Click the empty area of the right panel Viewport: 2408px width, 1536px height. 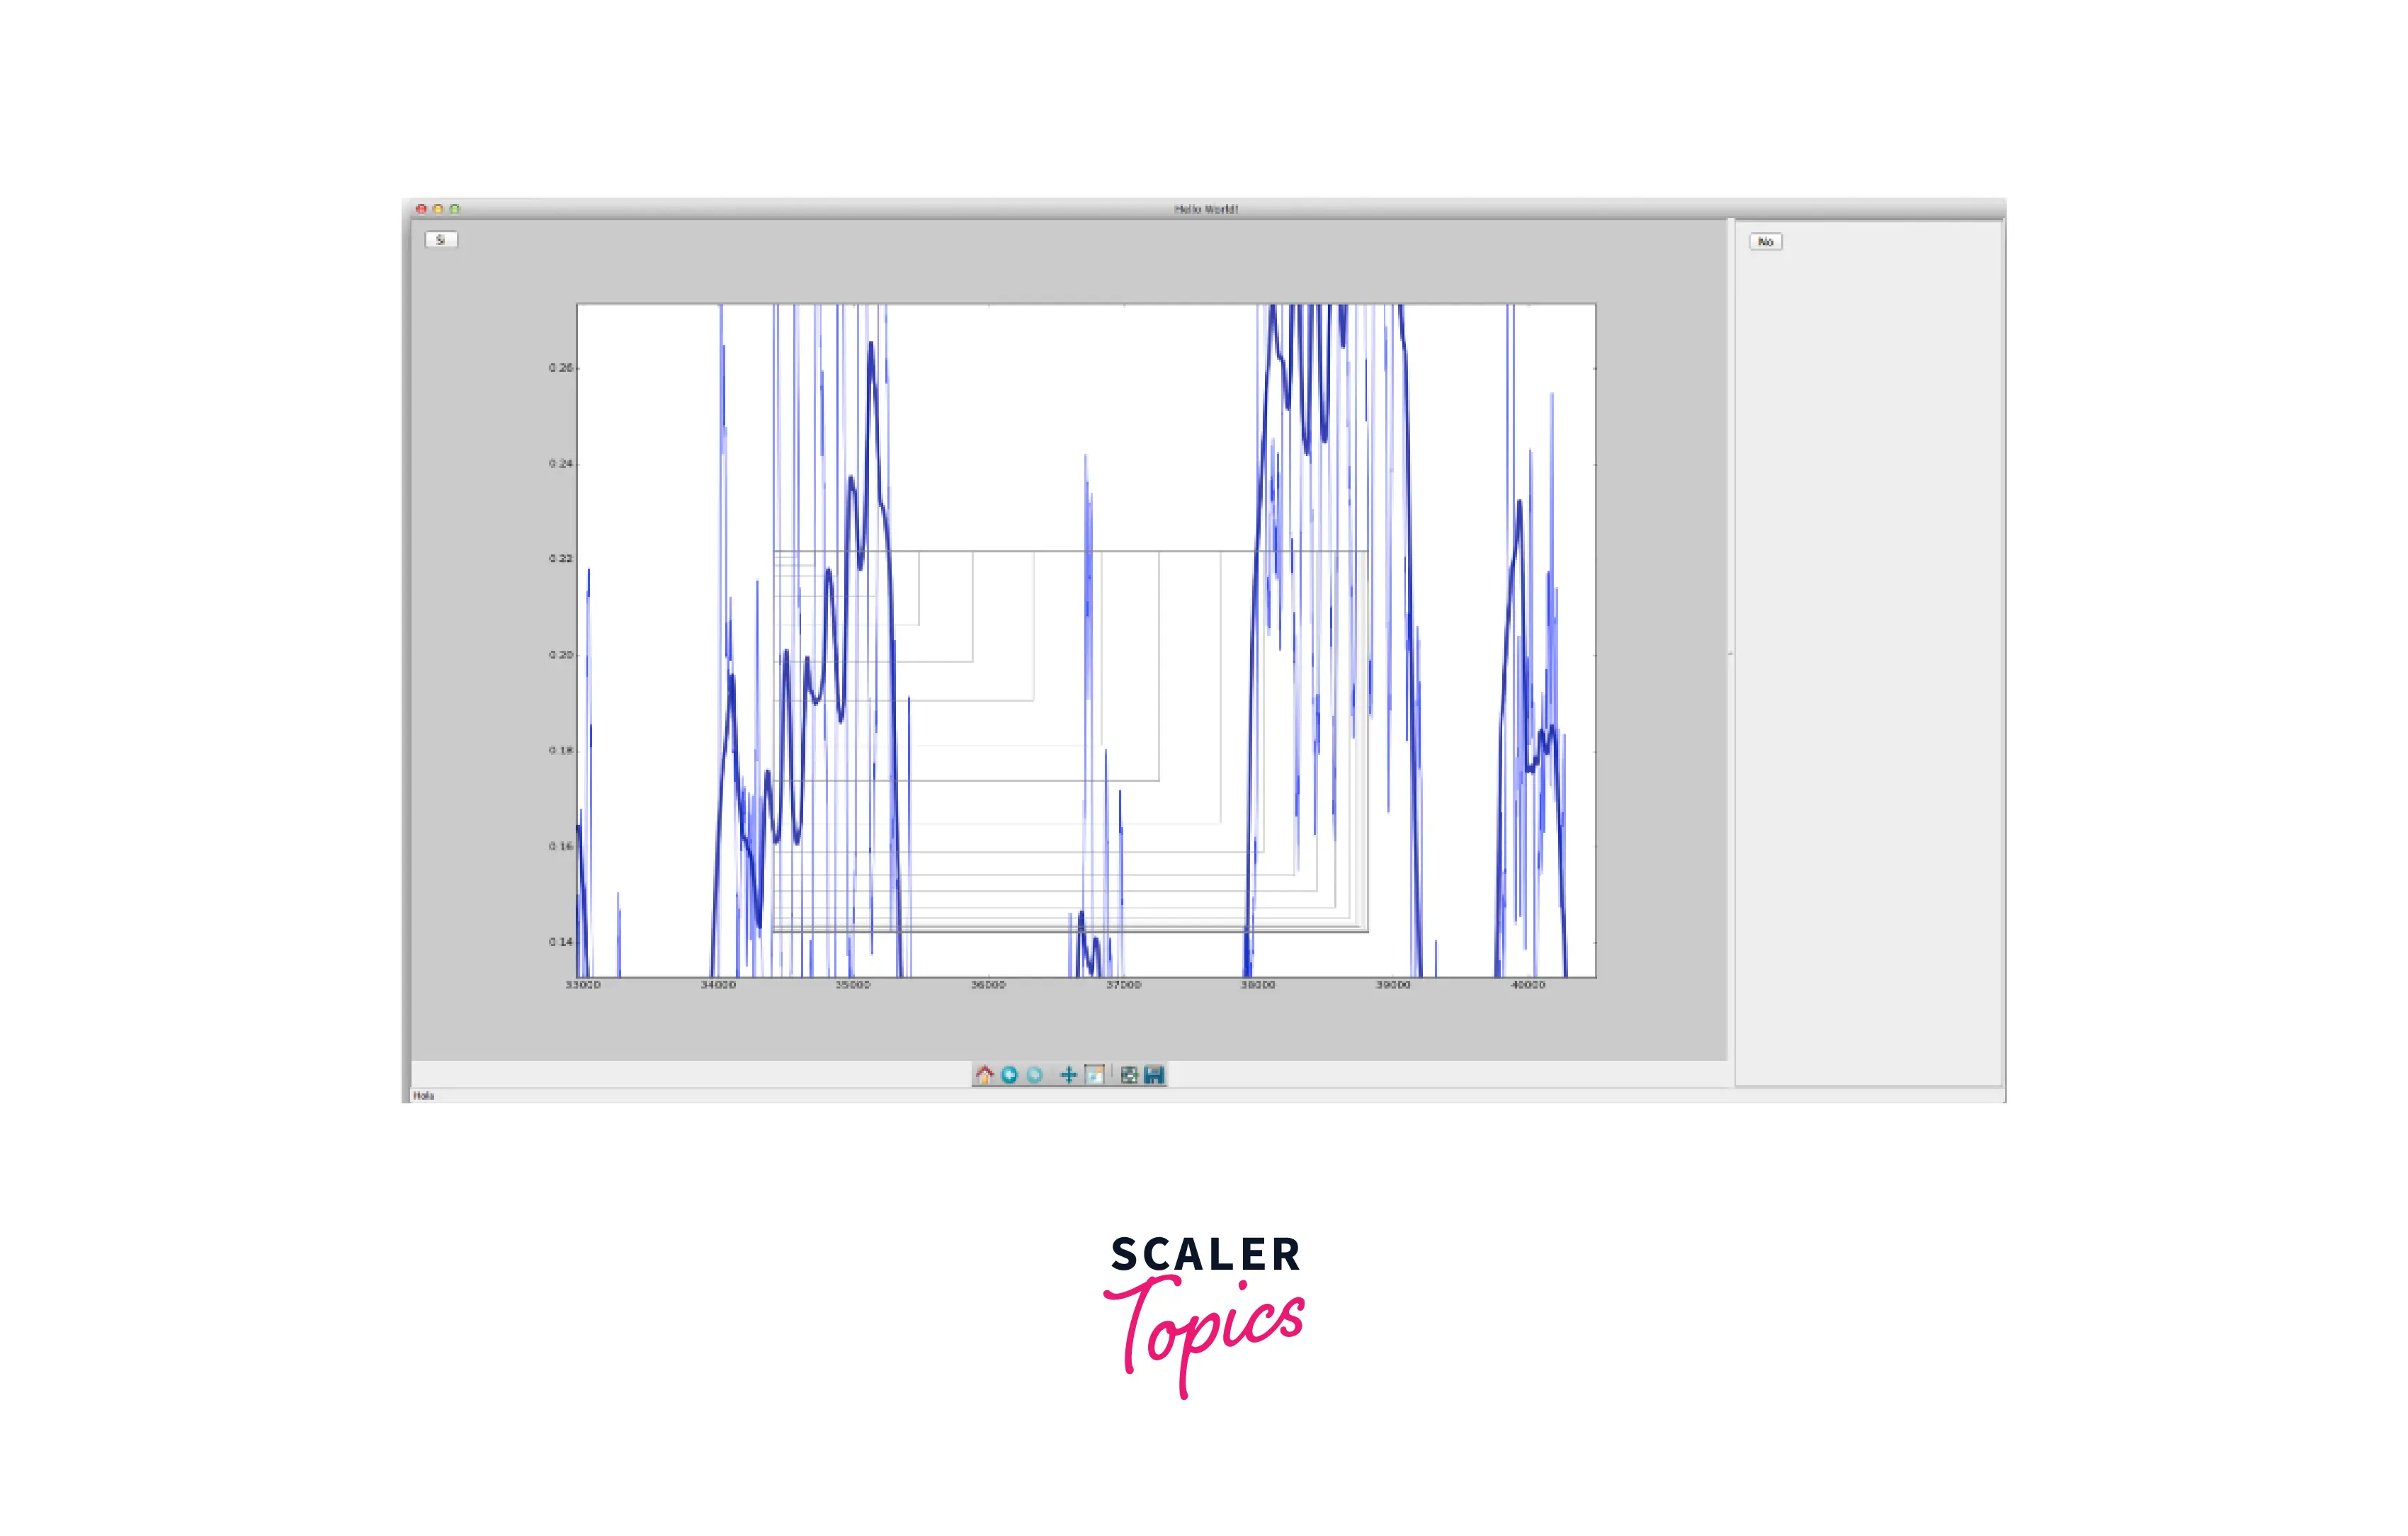coord(1868,650)
